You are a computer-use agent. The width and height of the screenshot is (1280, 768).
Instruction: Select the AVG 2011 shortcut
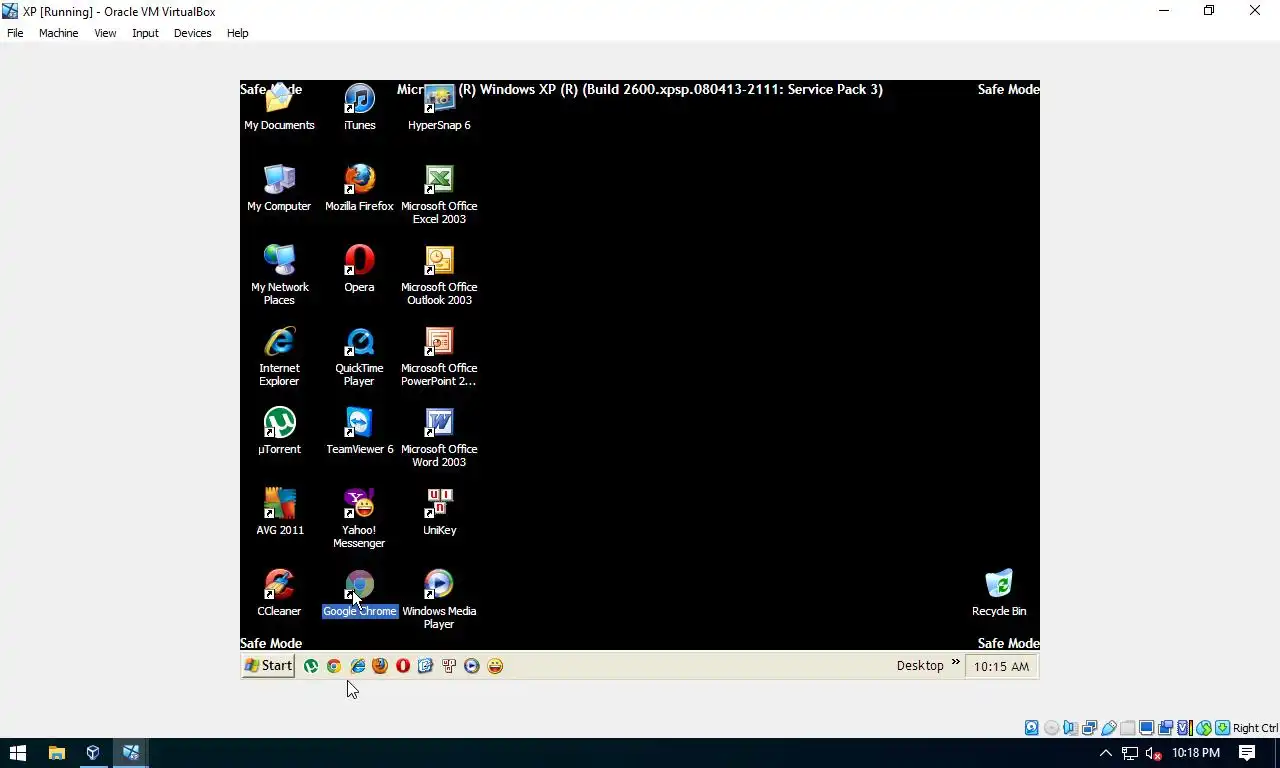point(279,512)
